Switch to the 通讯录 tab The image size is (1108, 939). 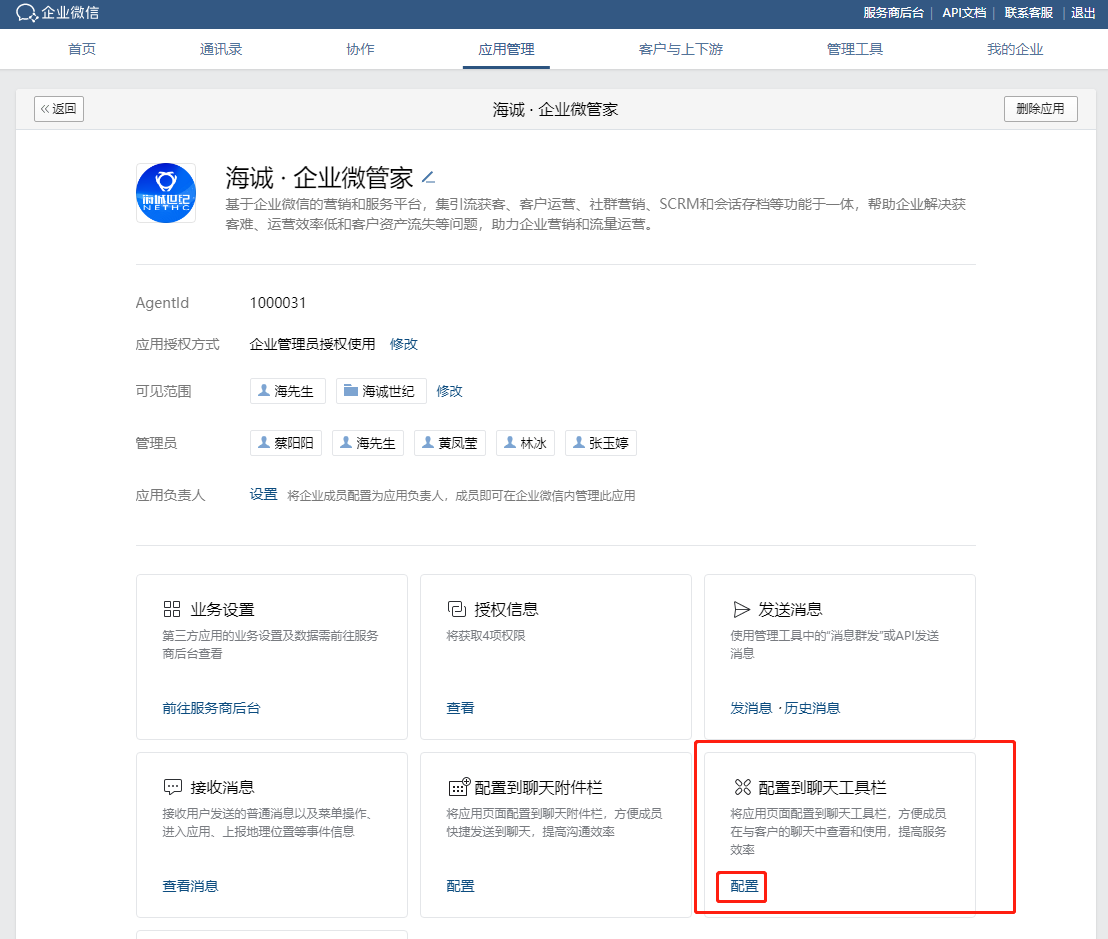click(220, 49)
